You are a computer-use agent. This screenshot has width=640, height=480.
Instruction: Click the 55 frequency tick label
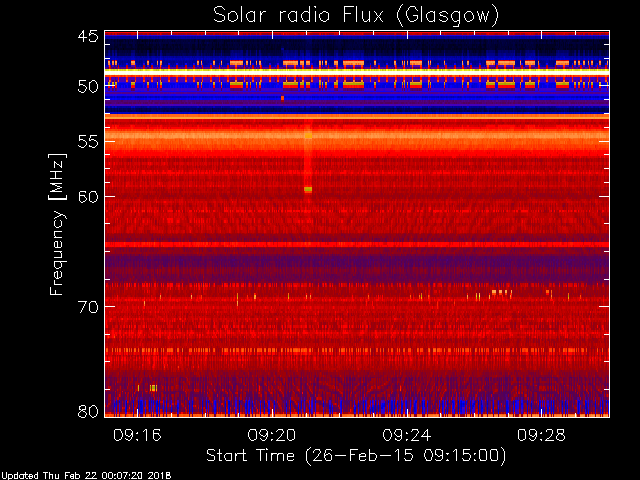pyautogui.click(x=88, y=142)
